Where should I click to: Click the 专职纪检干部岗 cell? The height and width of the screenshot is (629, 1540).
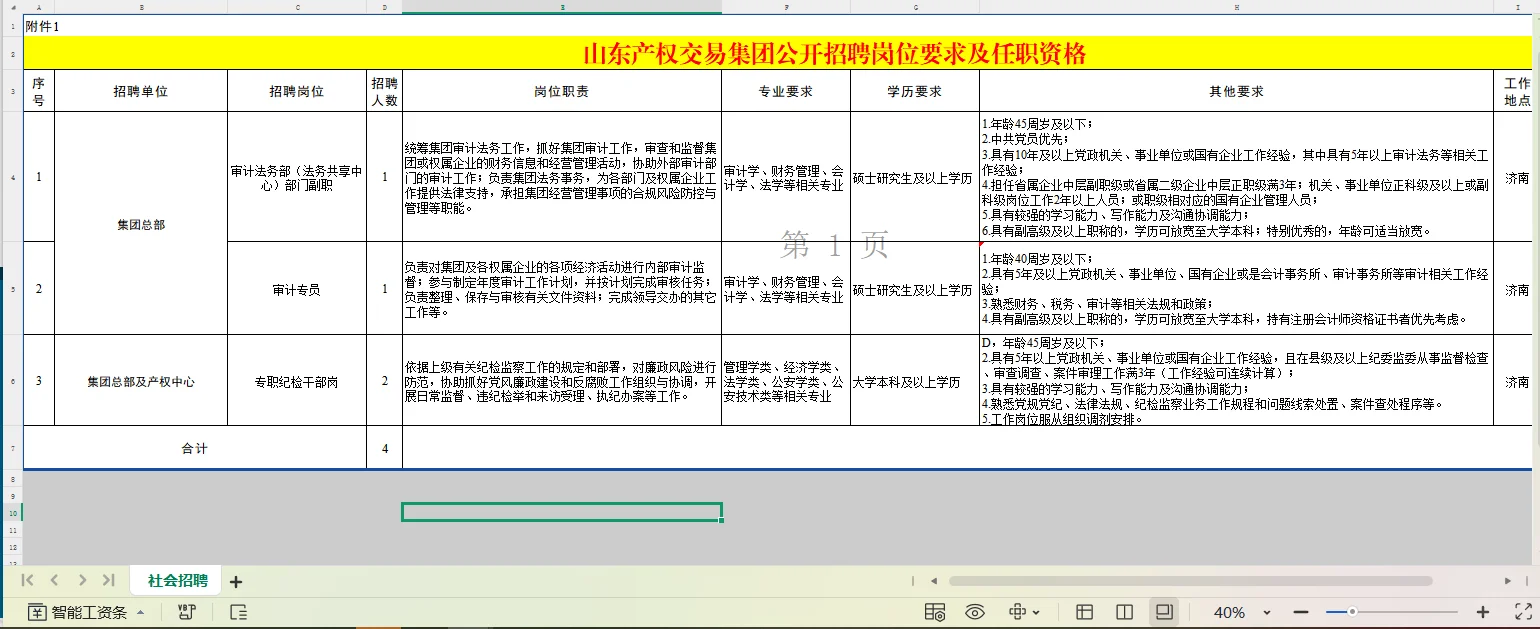(297, 382)
